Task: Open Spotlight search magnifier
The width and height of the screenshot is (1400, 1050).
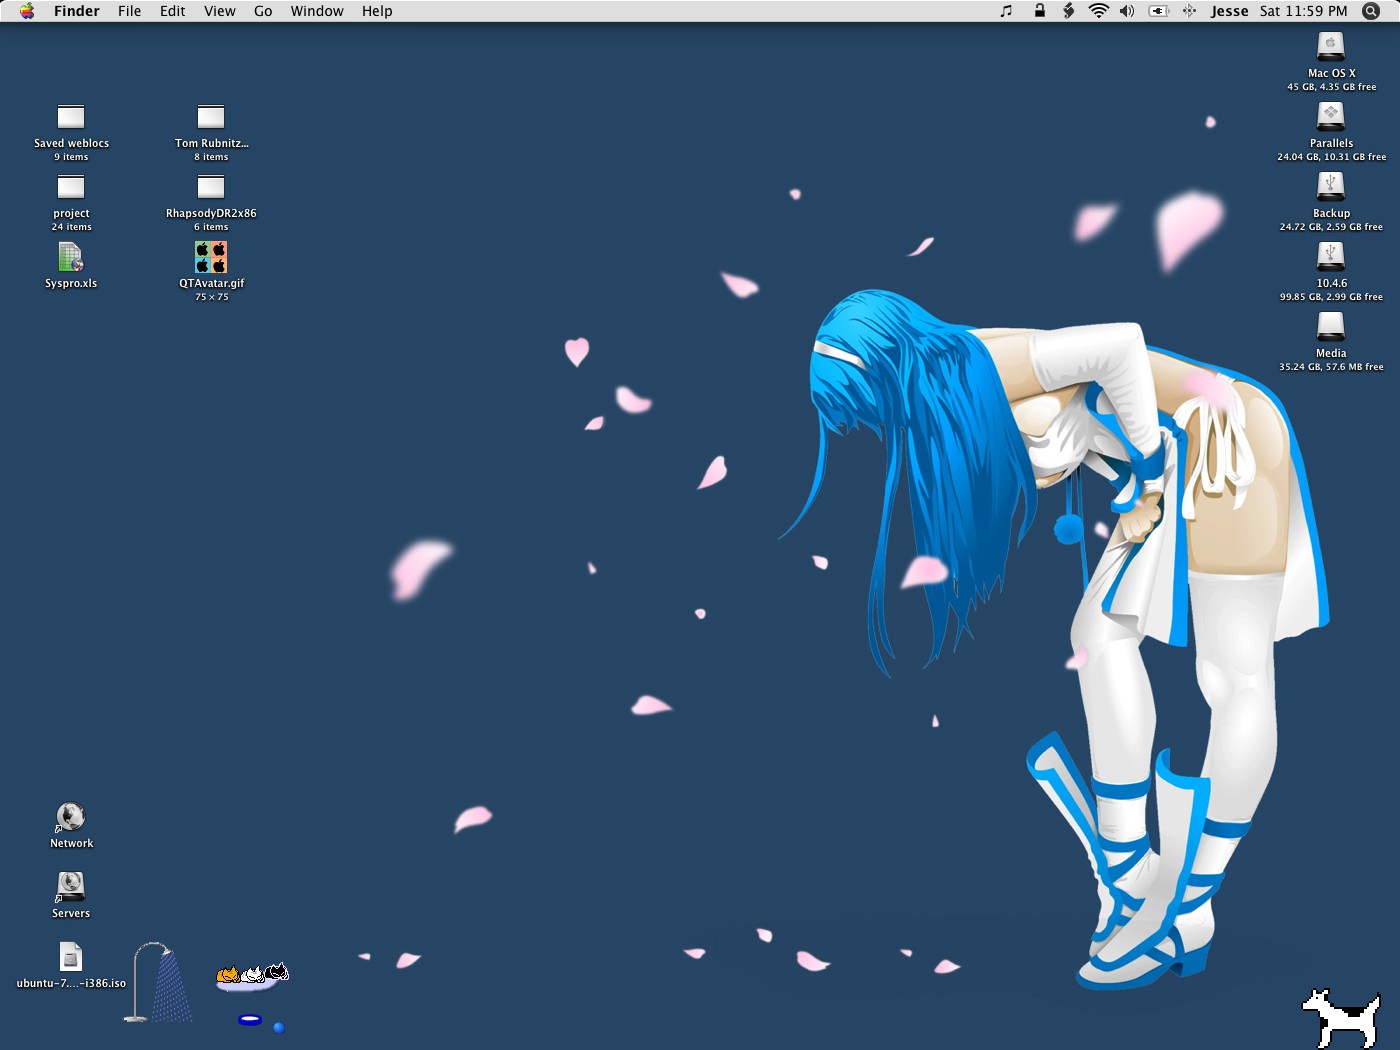Action: click(x=1371, y=11)
